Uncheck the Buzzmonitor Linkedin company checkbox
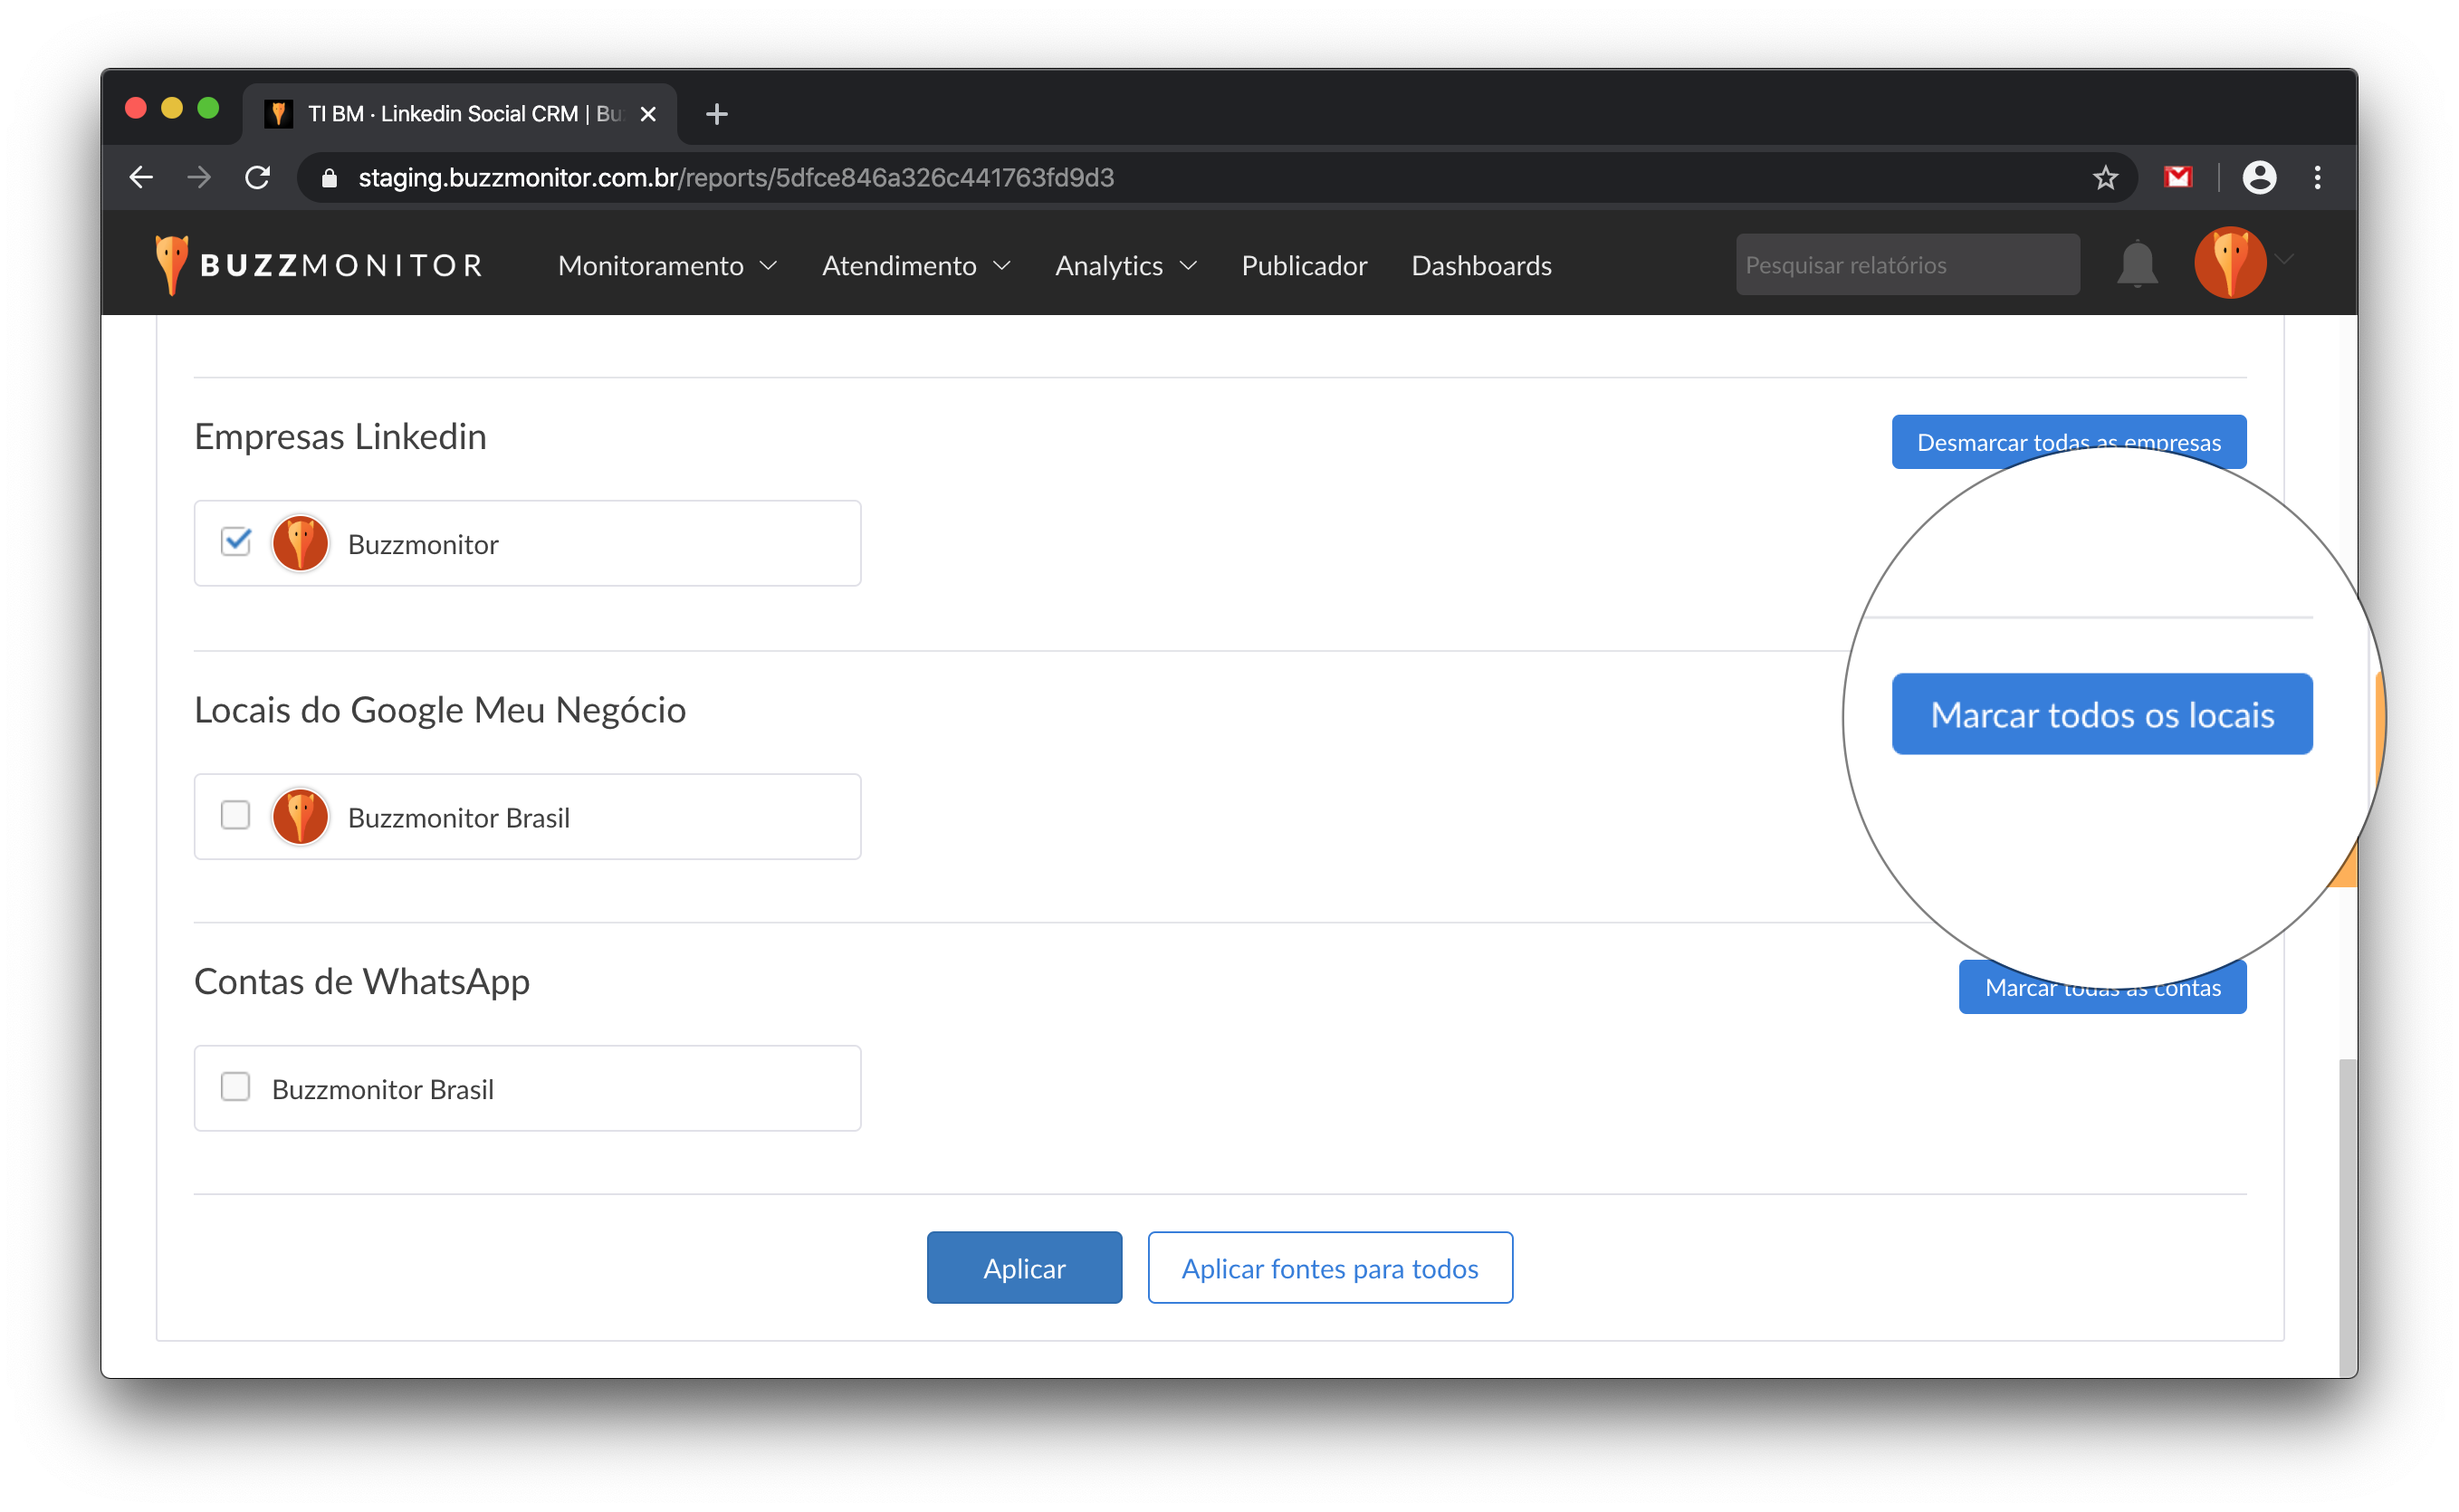Screen dimensions: 2459x1512 [x=236, y=542]
